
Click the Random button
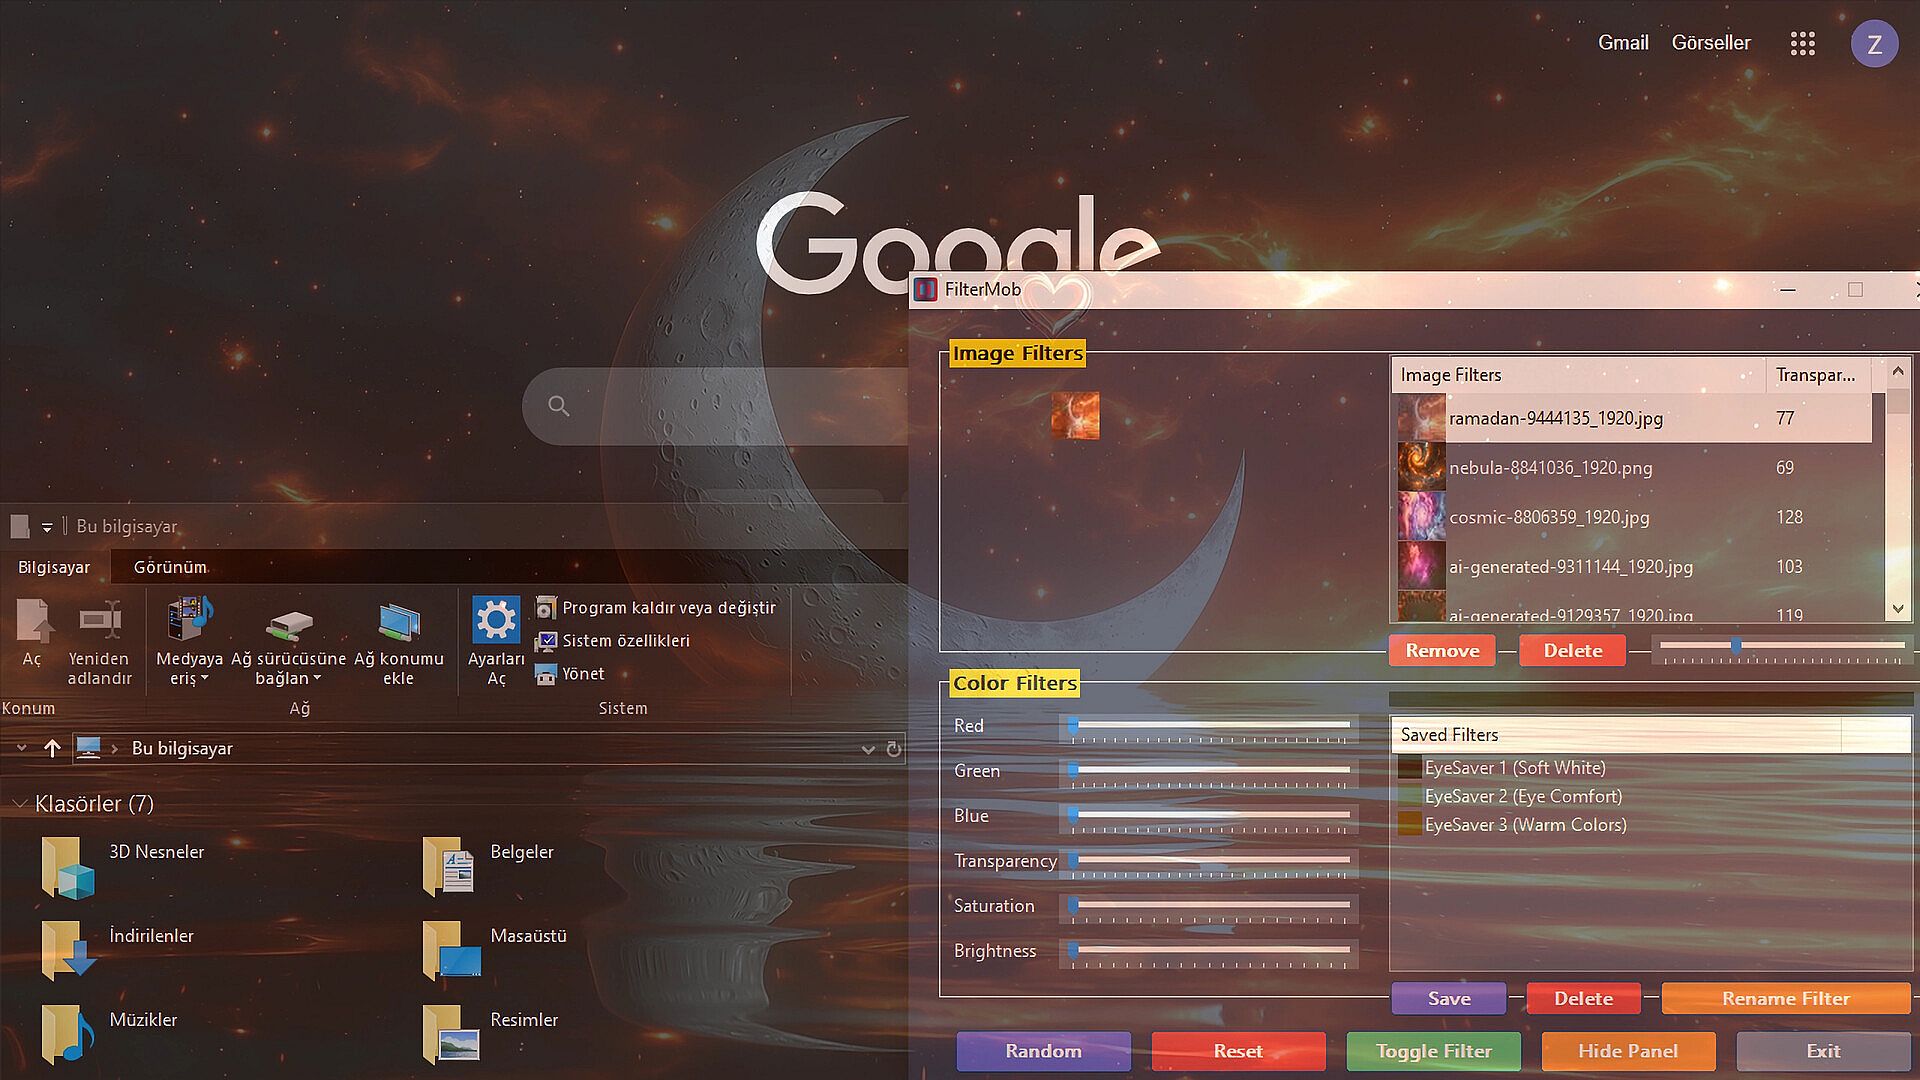pos(1043,1051)
